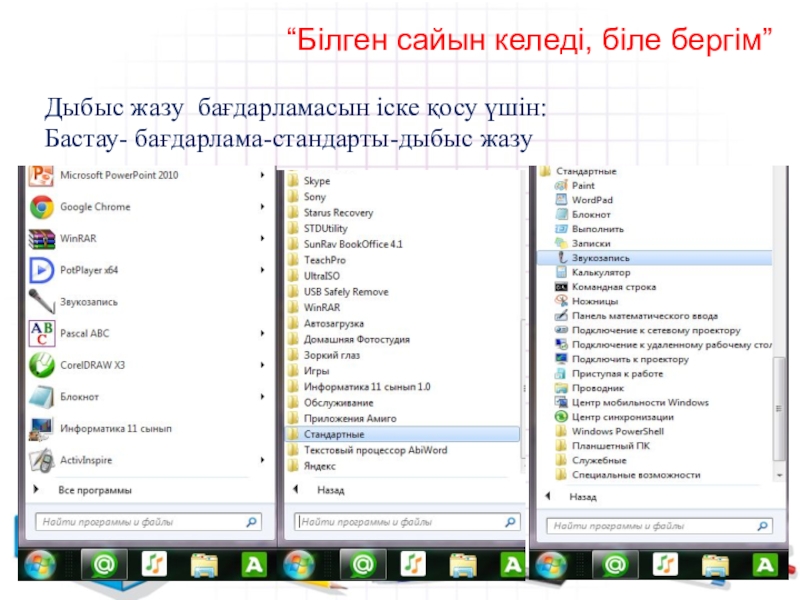
Task: Click Start orb under the left menu
Action: coord(40,564)
